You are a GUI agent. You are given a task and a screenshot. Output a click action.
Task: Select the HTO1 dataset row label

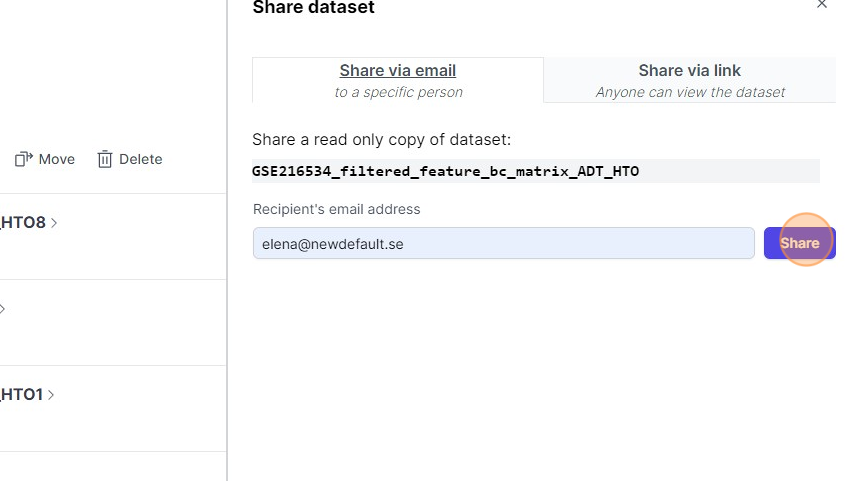pos(21,395)
